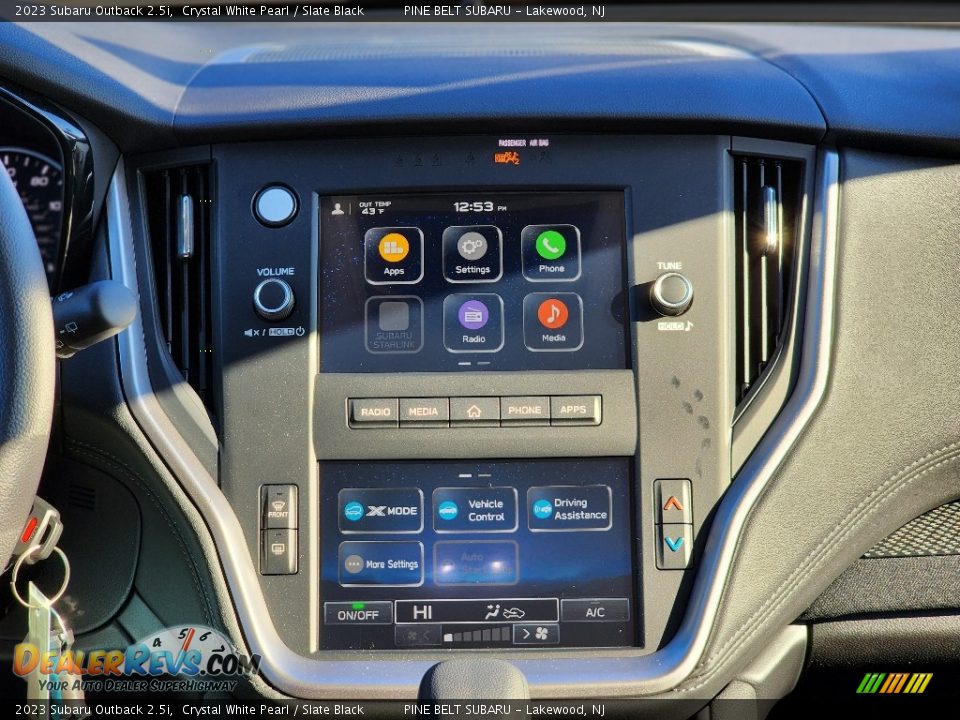This screenshot has height=720, width=960.
Task: Tap the upper screen page indicator dots
Action: point(474,363)
